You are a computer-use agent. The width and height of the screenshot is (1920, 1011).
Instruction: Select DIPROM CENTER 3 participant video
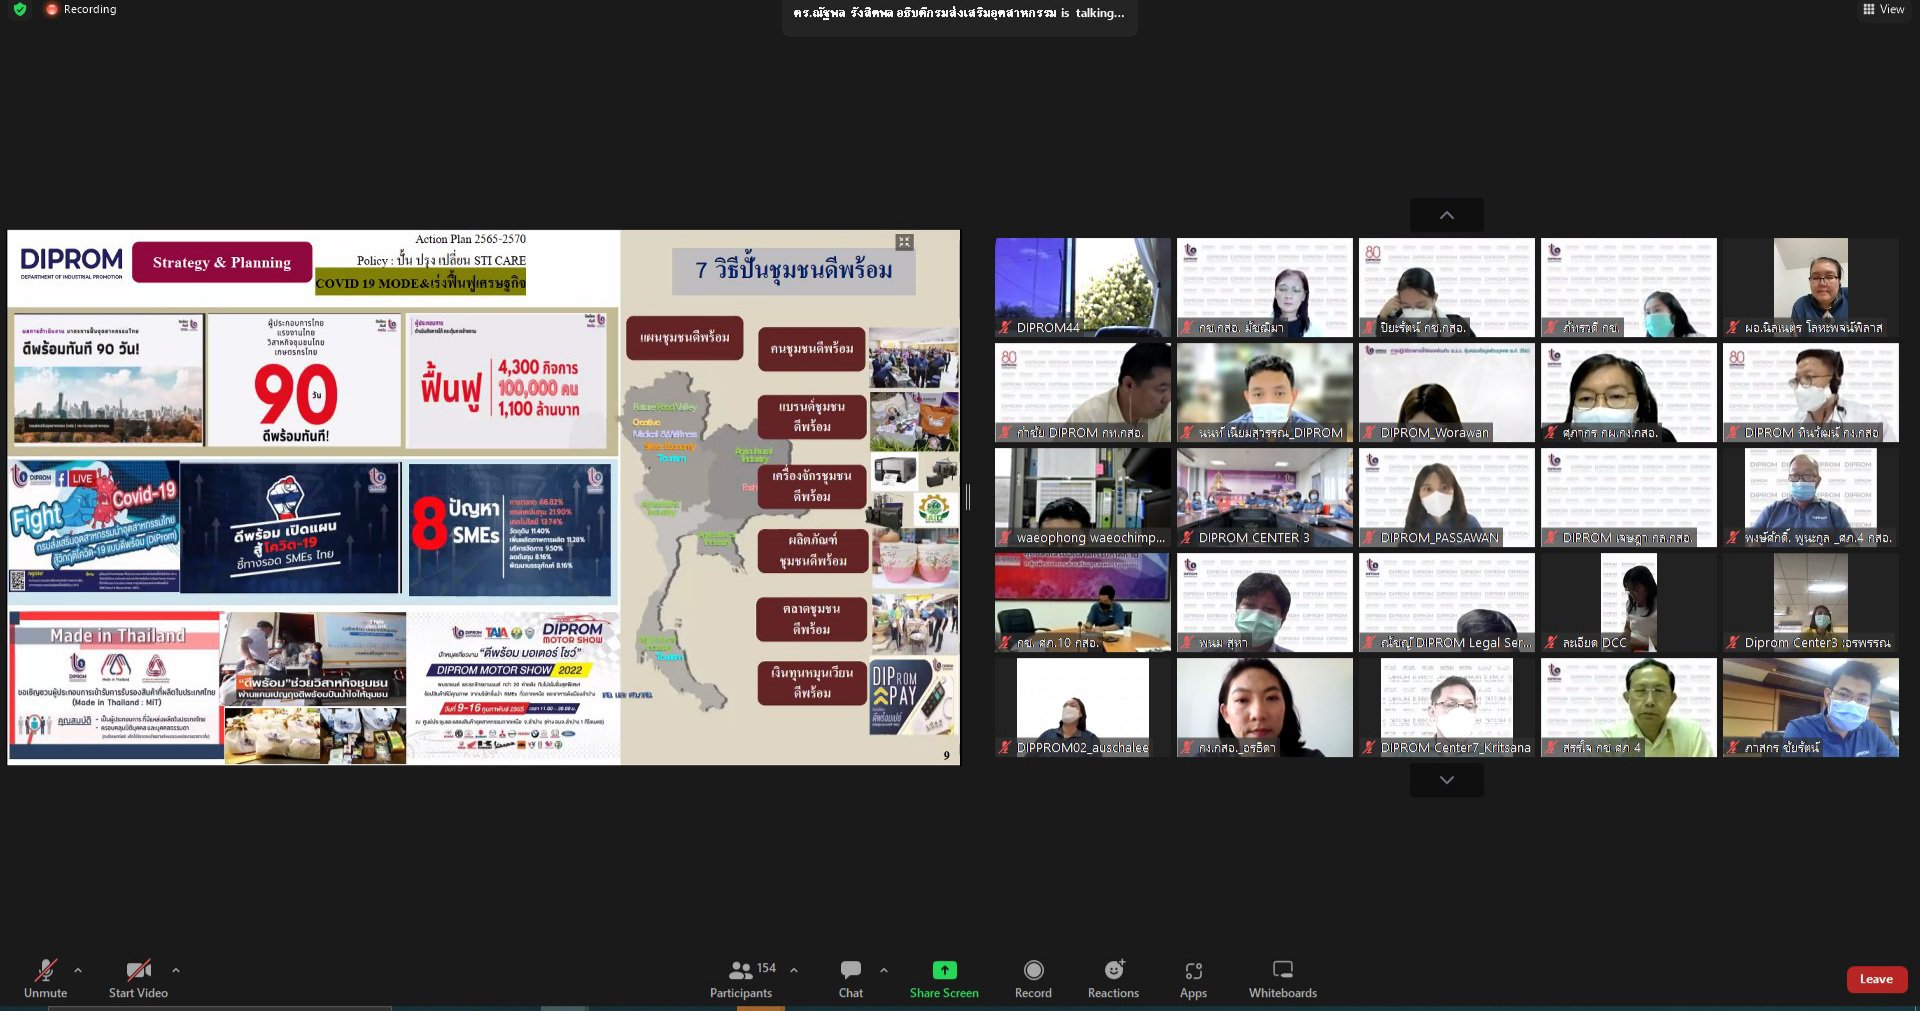(1264, 497)
